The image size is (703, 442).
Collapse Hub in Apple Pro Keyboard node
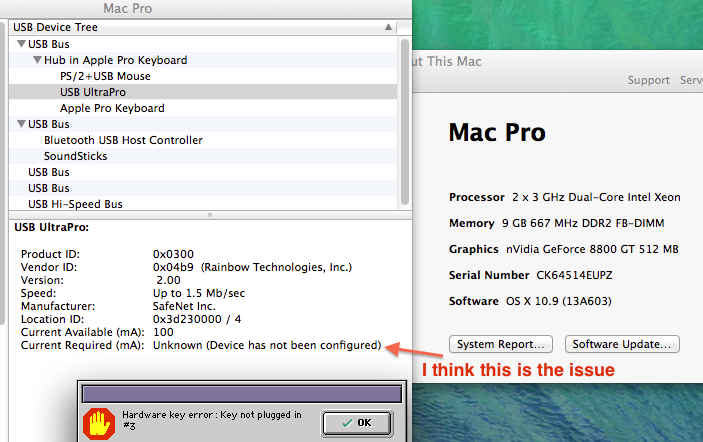[37, 60]
